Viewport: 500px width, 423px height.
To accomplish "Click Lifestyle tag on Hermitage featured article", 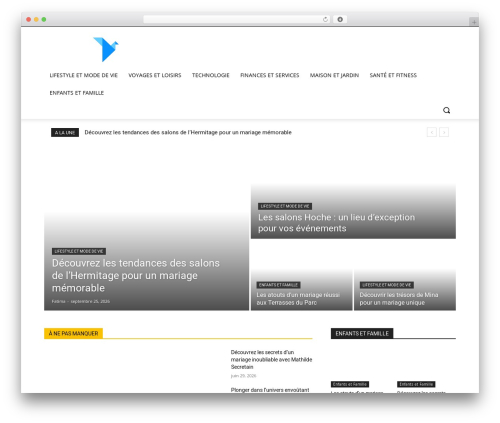I will (79, 251).
